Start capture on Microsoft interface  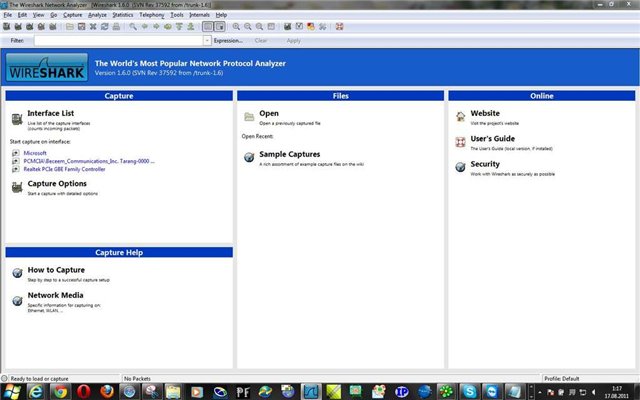coord(35,153)
